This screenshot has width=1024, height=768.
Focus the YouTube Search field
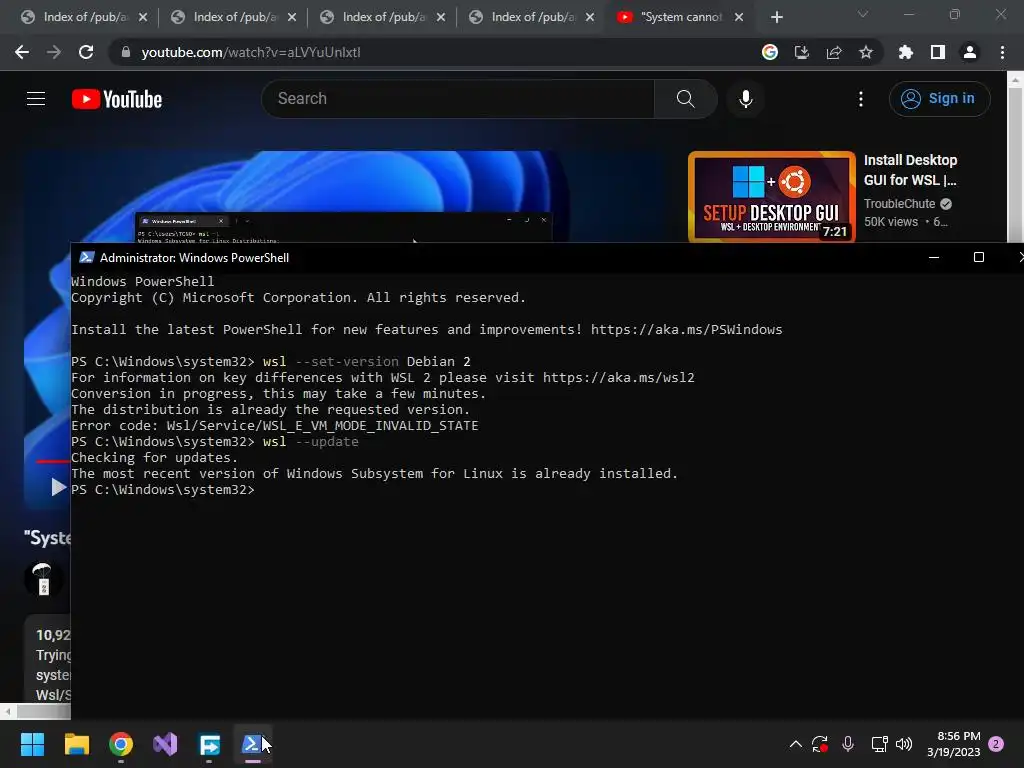click(457, 99)
